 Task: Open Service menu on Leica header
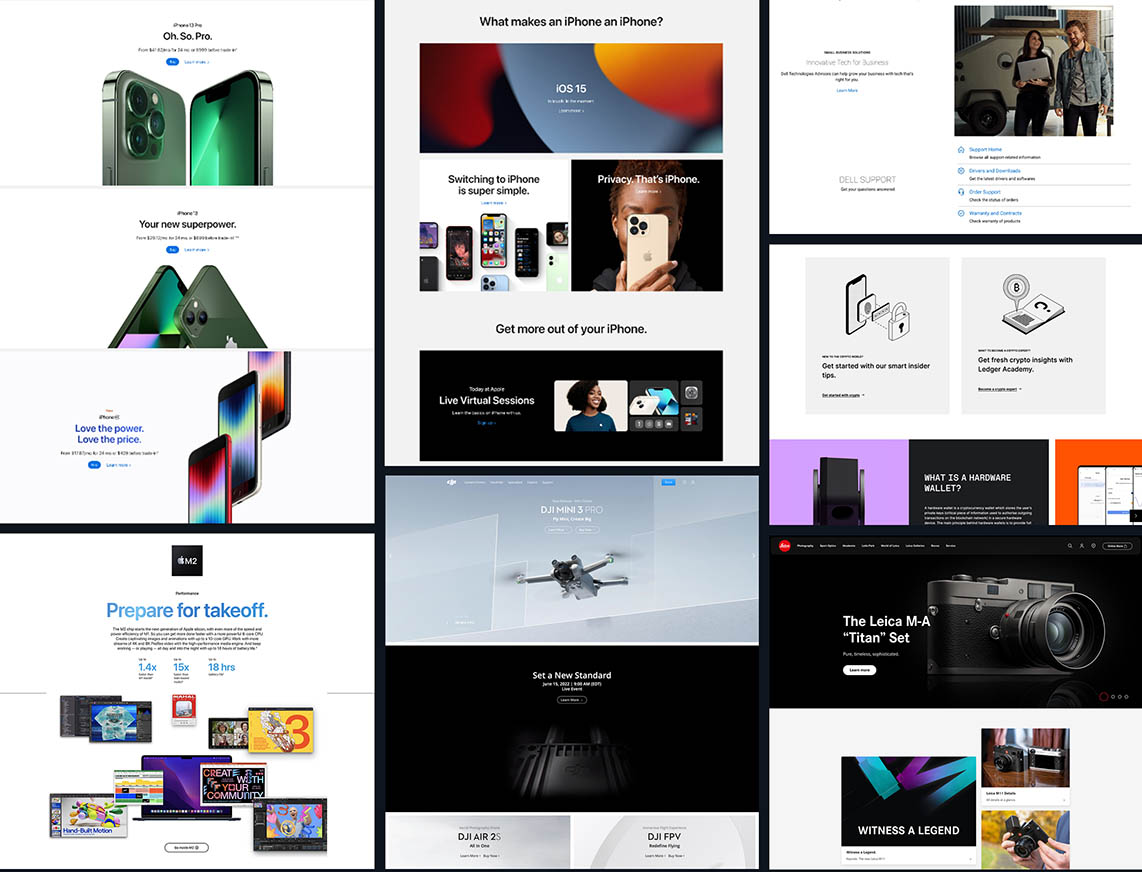coord(950,546)
